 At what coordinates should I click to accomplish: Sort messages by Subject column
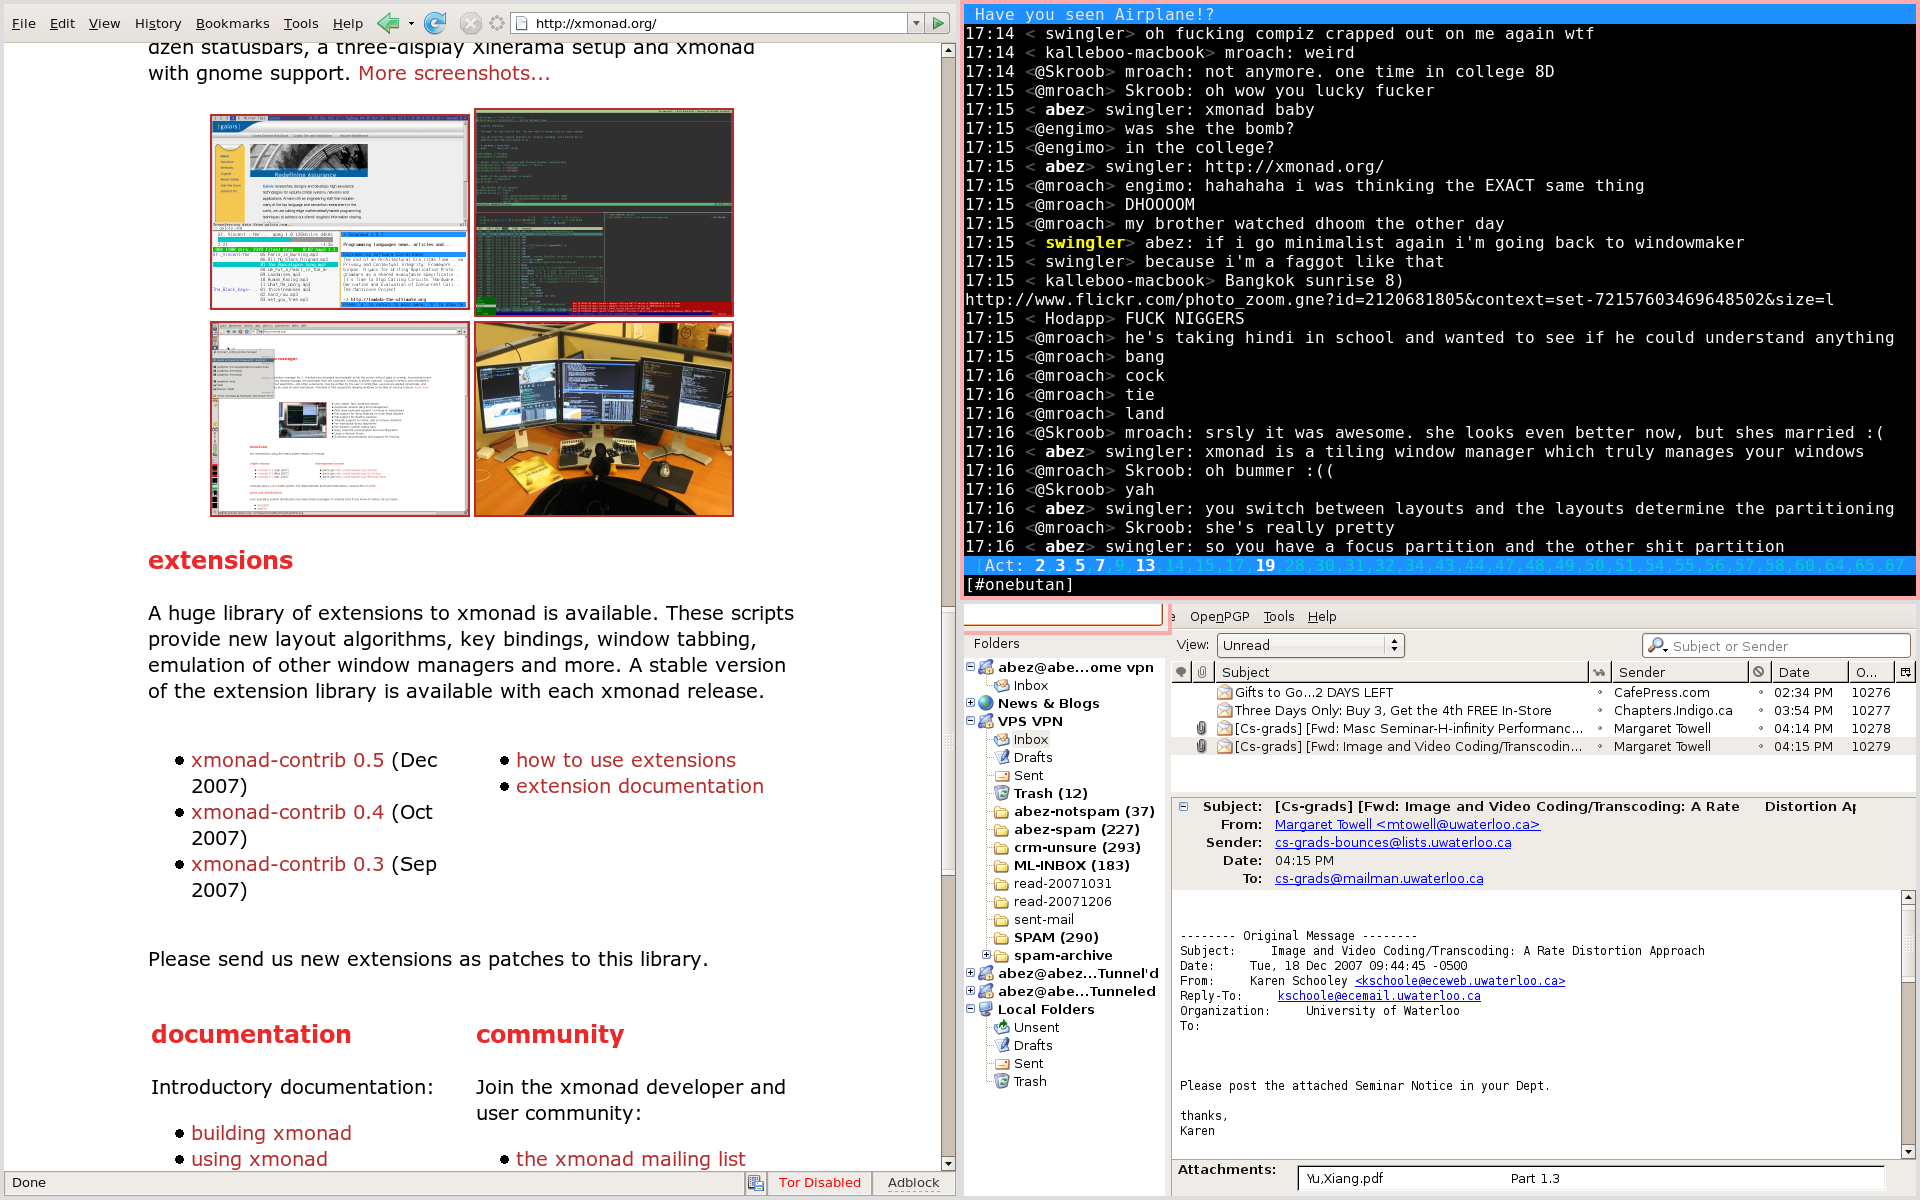(1400, 672)
